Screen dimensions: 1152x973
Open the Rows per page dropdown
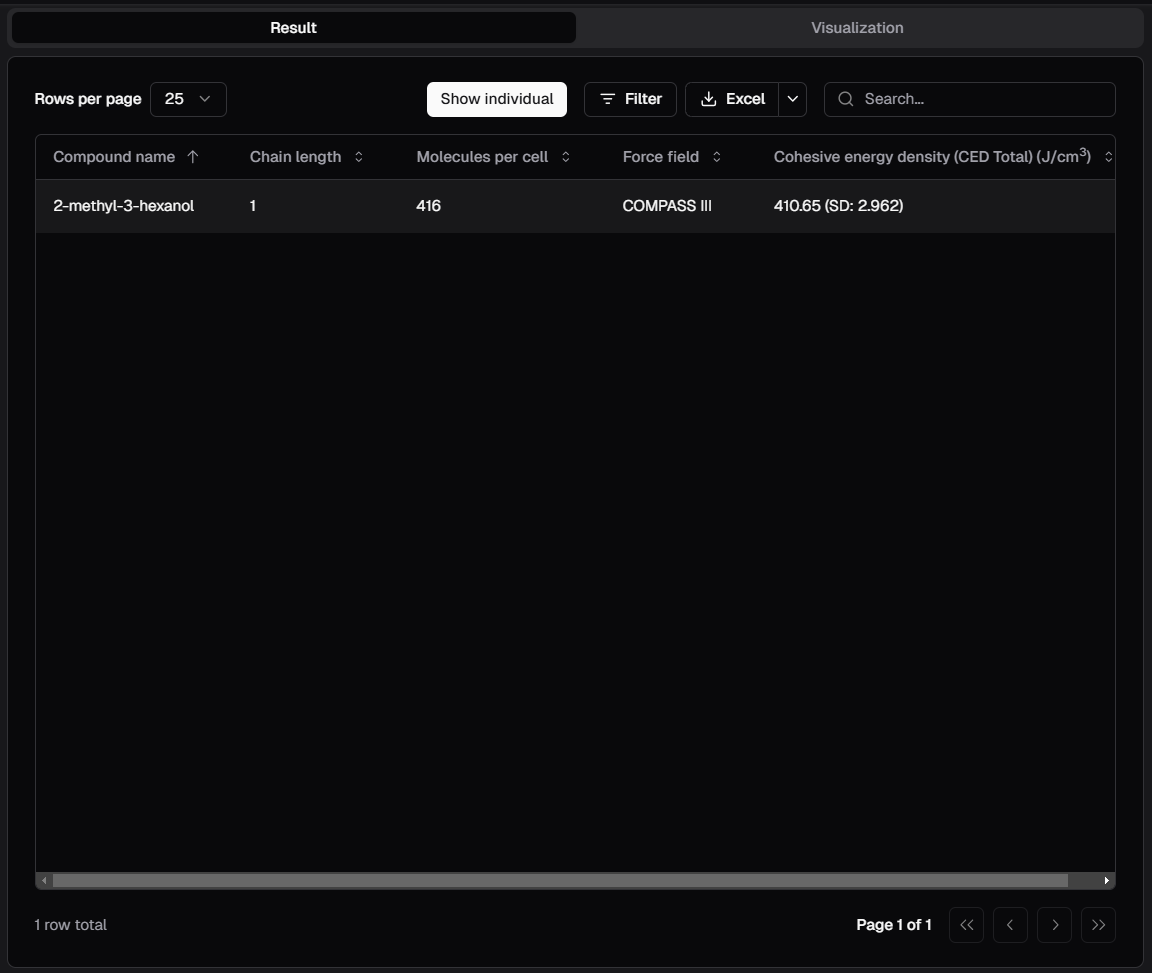[188, 99]
